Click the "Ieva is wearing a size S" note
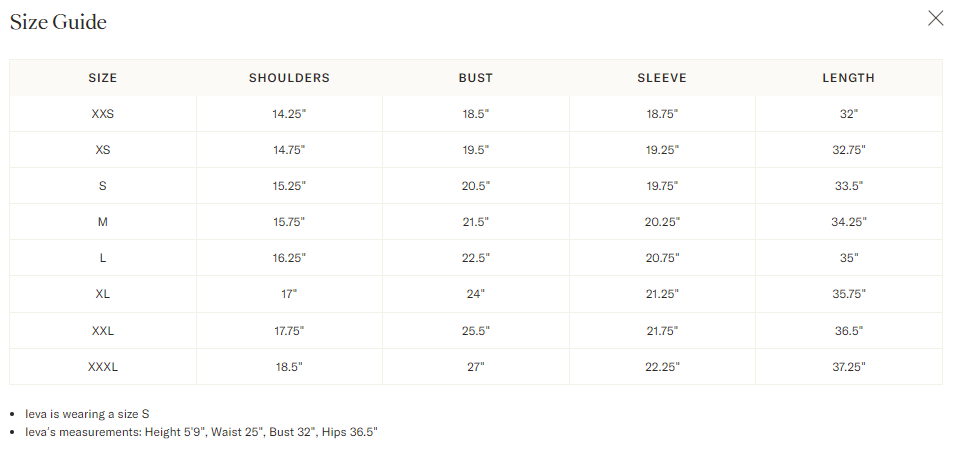 pos(88,414)
